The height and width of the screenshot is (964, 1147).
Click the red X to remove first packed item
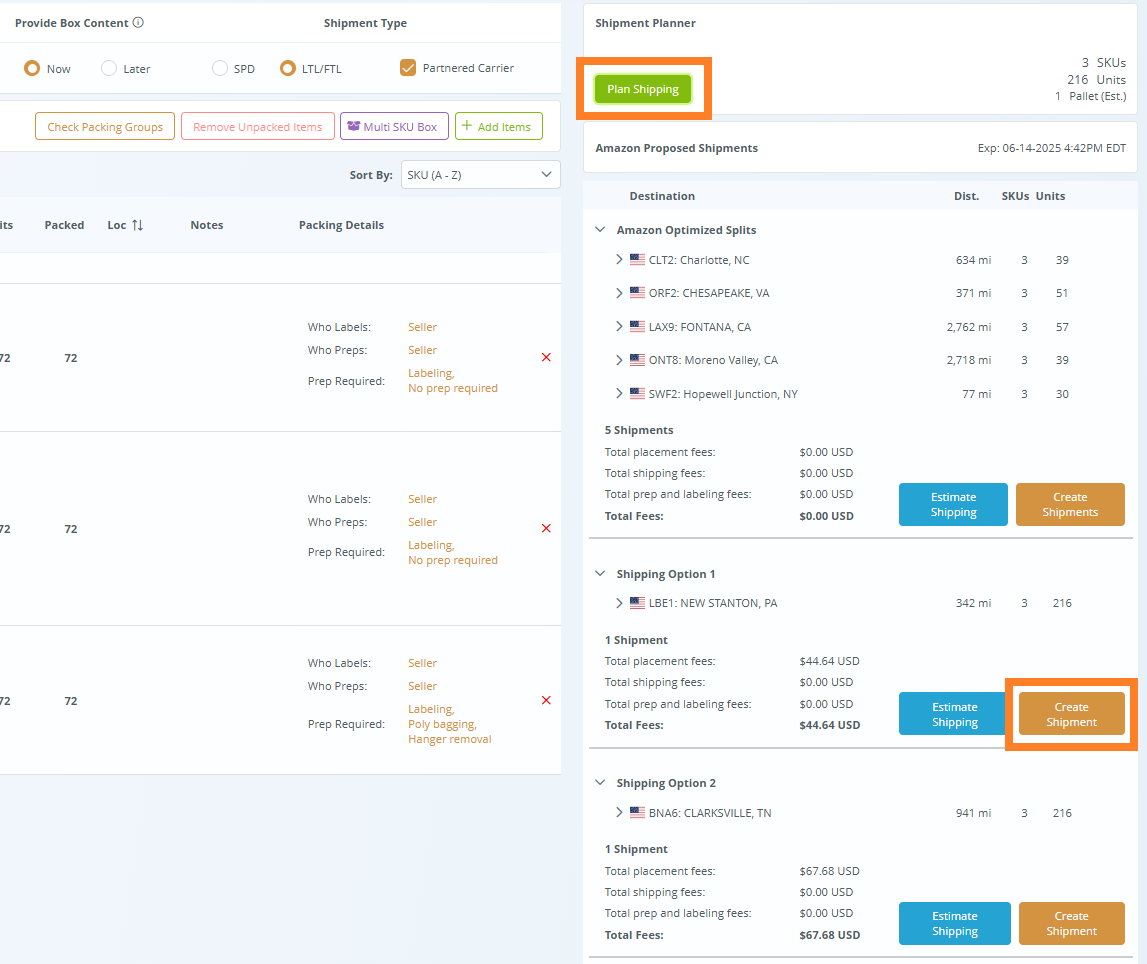click(x=546, y=356)
